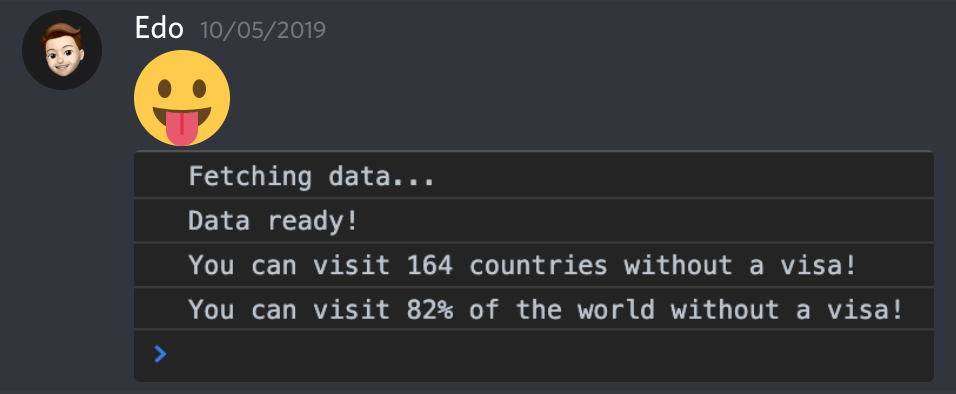The image size is (956, 394).
Task: Click the hair on Edo's avatar
Action: point(62,32)
